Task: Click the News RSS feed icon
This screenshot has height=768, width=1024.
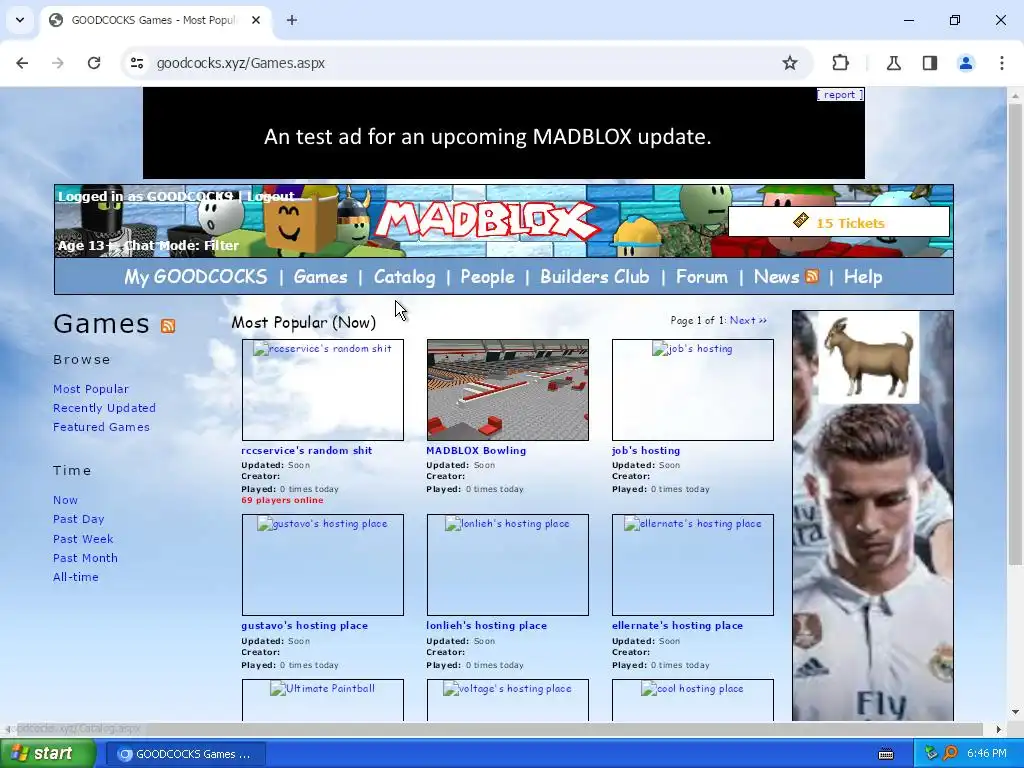Action: pos(812,276)
